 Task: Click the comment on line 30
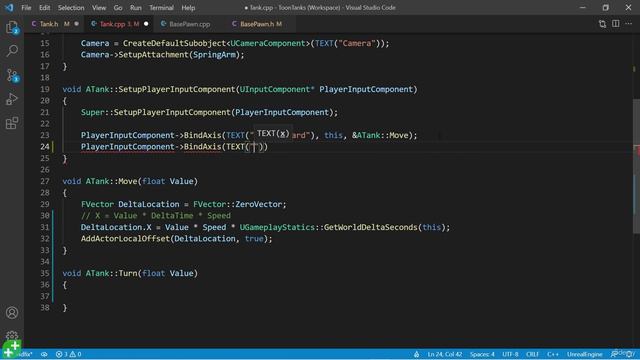[156, 216]
